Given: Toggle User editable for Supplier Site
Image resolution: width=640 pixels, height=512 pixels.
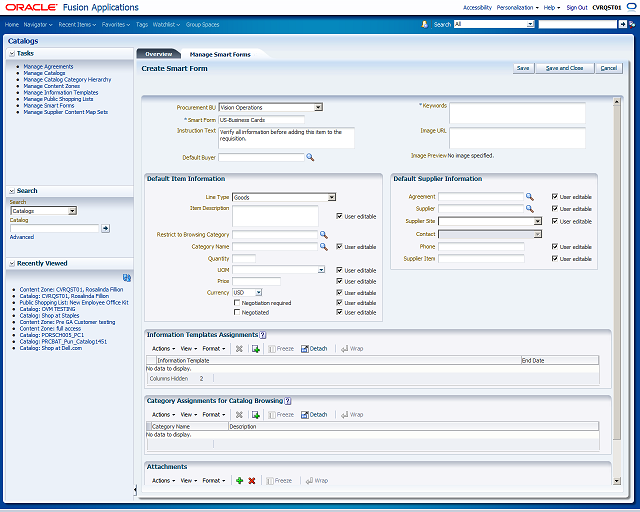Looking at the screenshot, I should pos(555,221).
